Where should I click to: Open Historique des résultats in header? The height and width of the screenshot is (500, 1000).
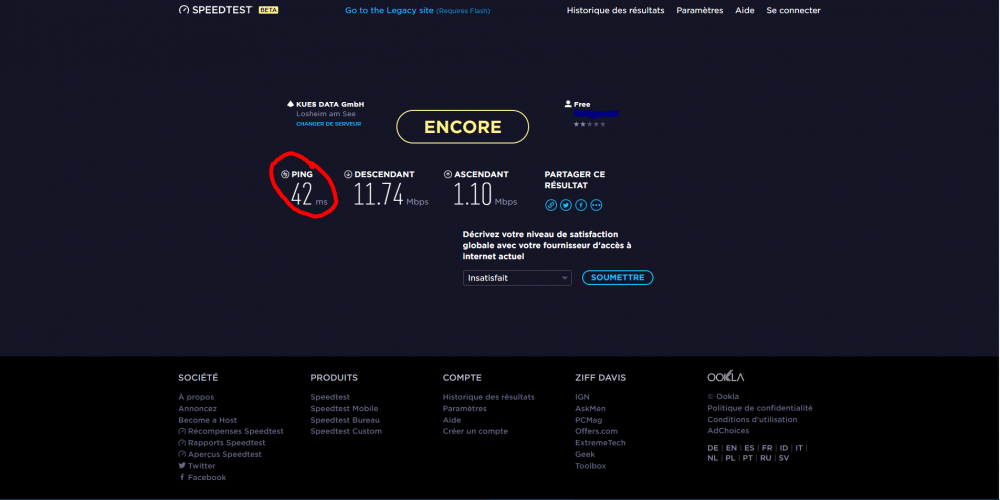pos(615,10)
